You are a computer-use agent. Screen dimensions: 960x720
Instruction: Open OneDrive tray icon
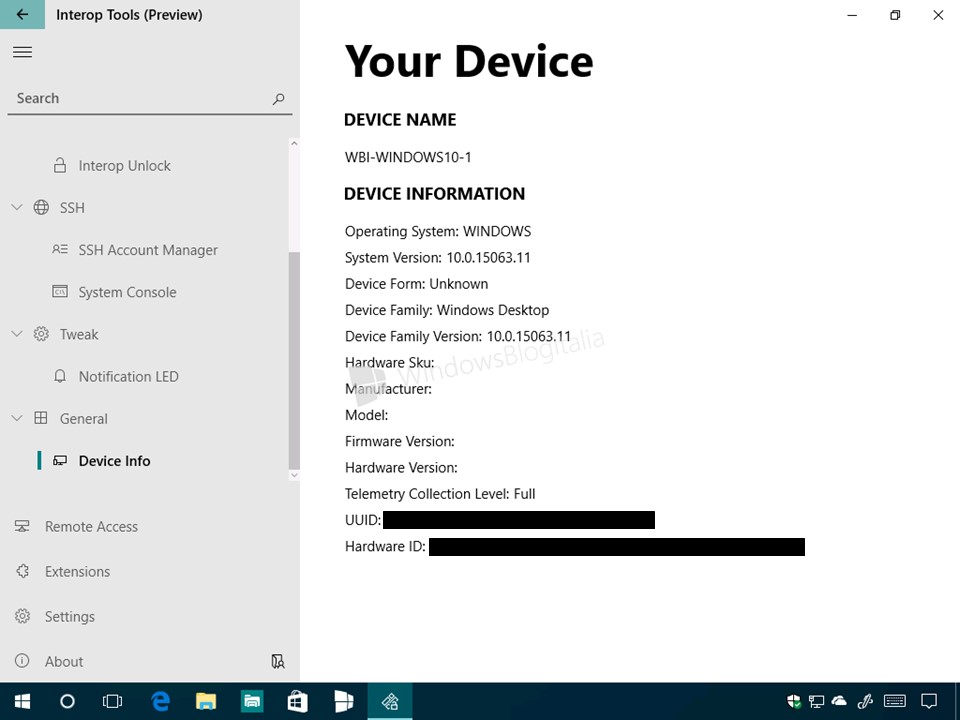pos(839,701)
